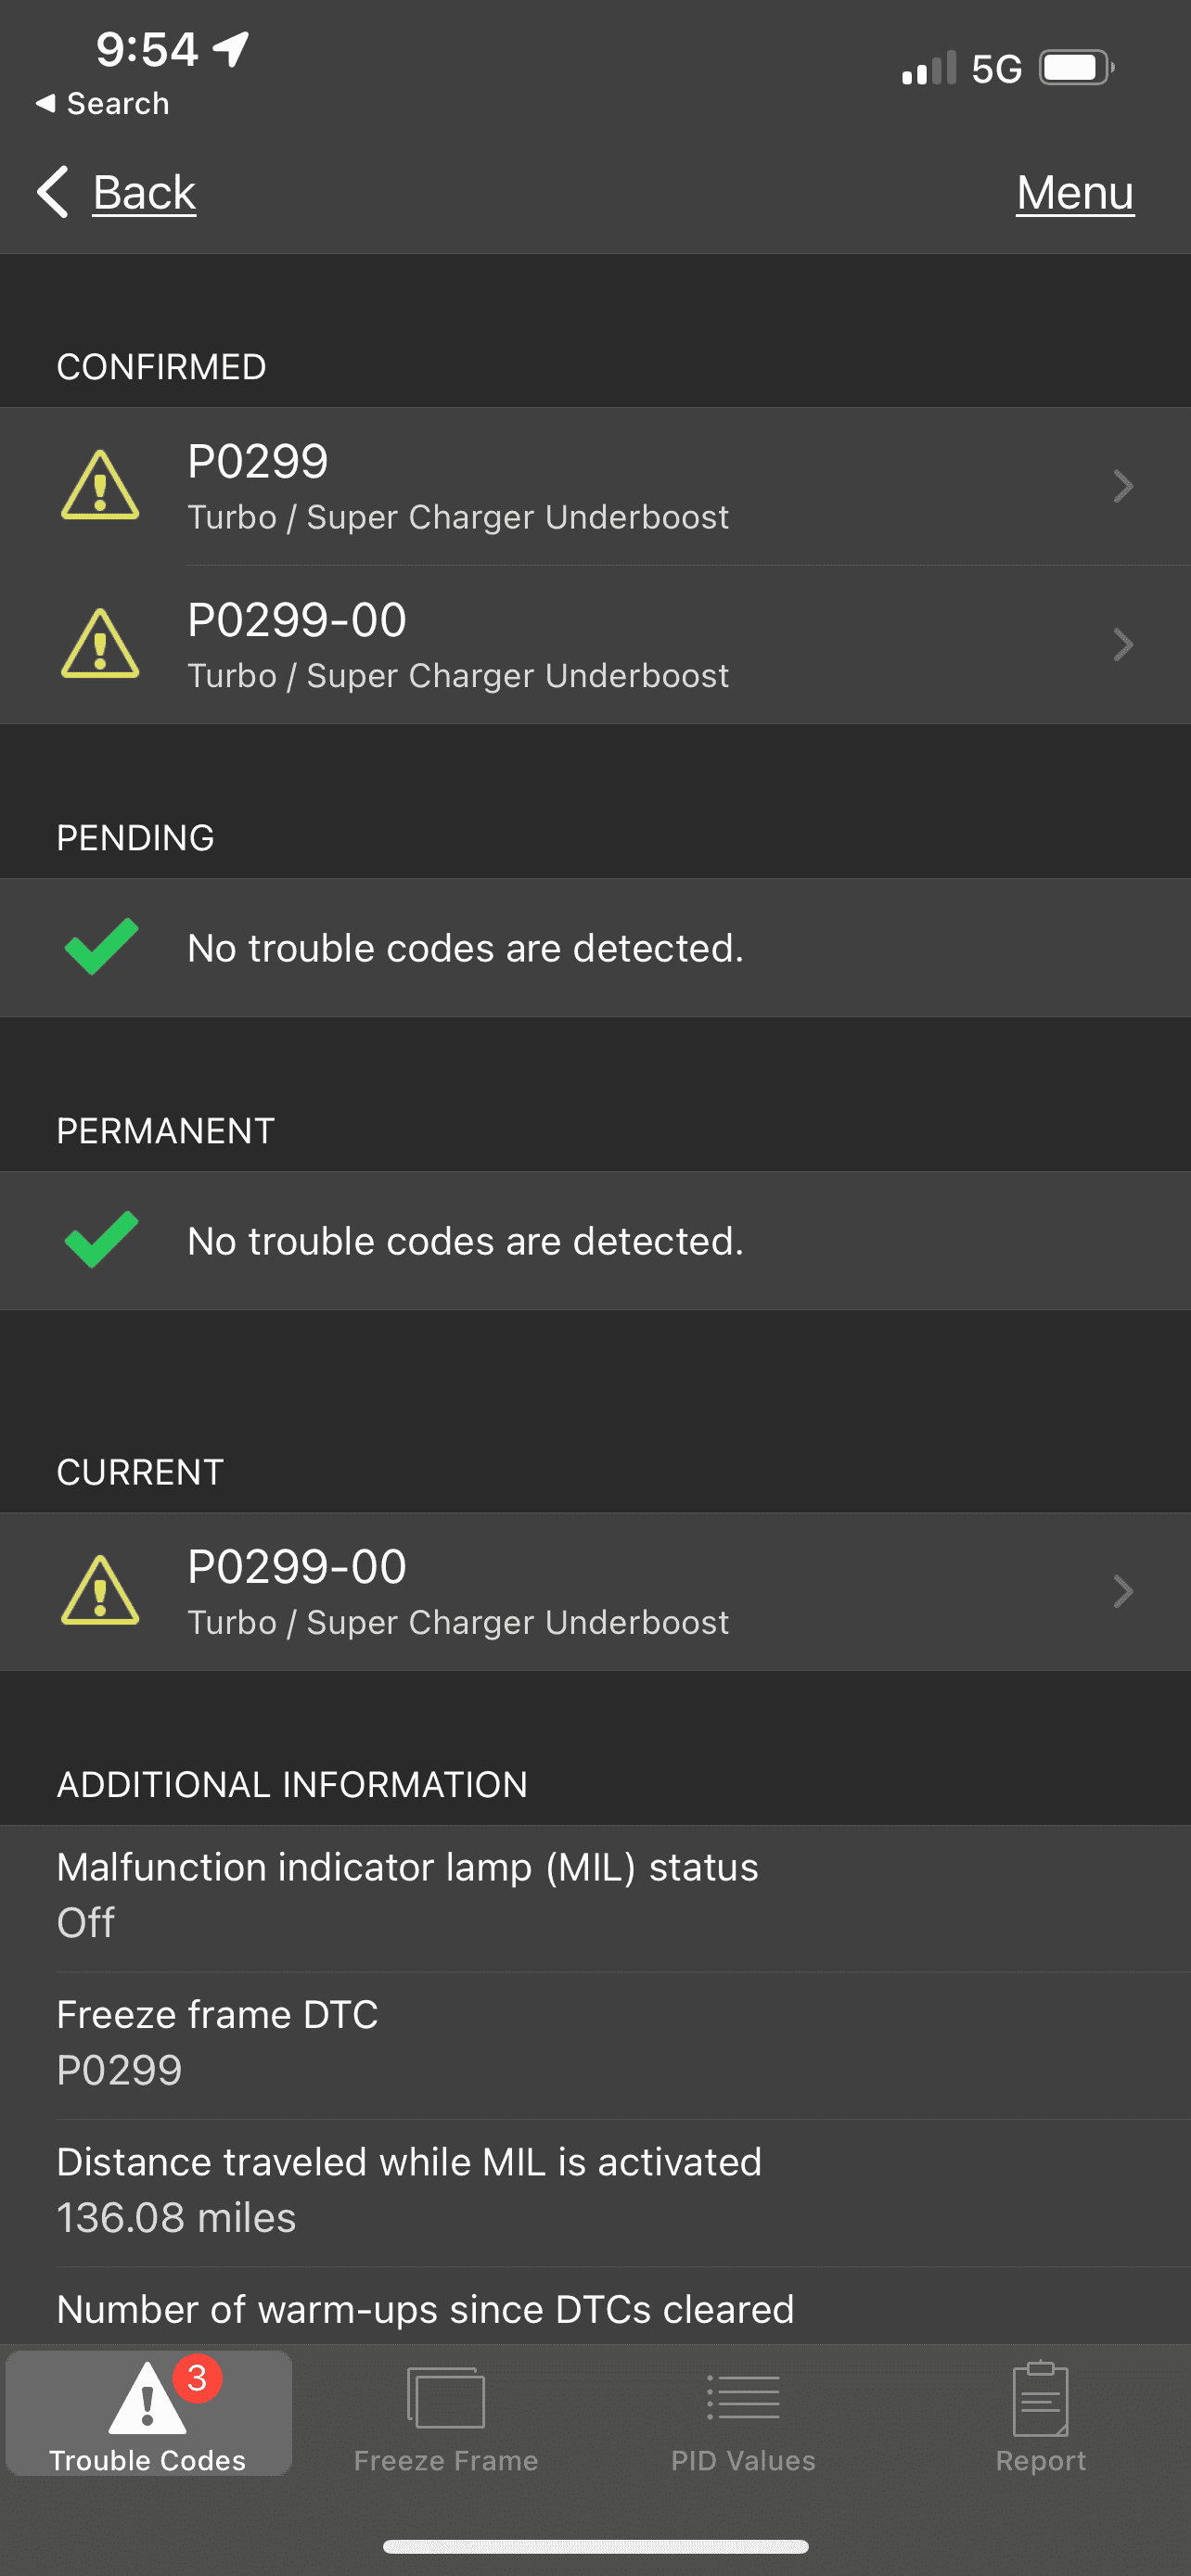This screenshot has width=1191, height=2576.
Task: Switch to the PID Values tab
Action: (x=743, y=2458)
